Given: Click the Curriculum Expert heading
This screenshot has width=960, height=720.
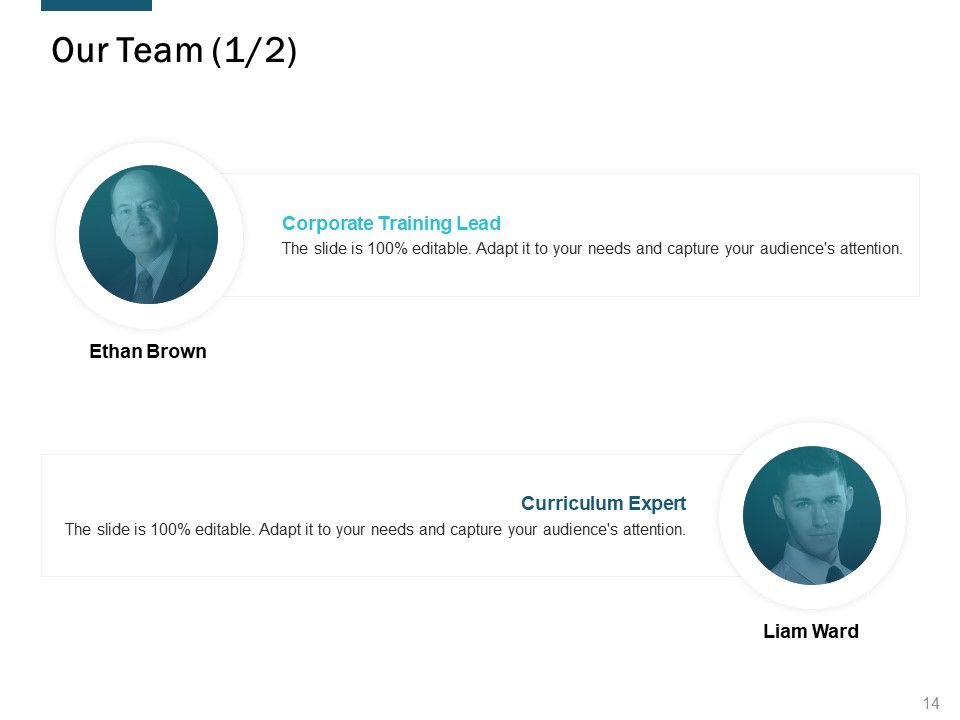Looking at the screenshot, I should [x=604, y=503].
